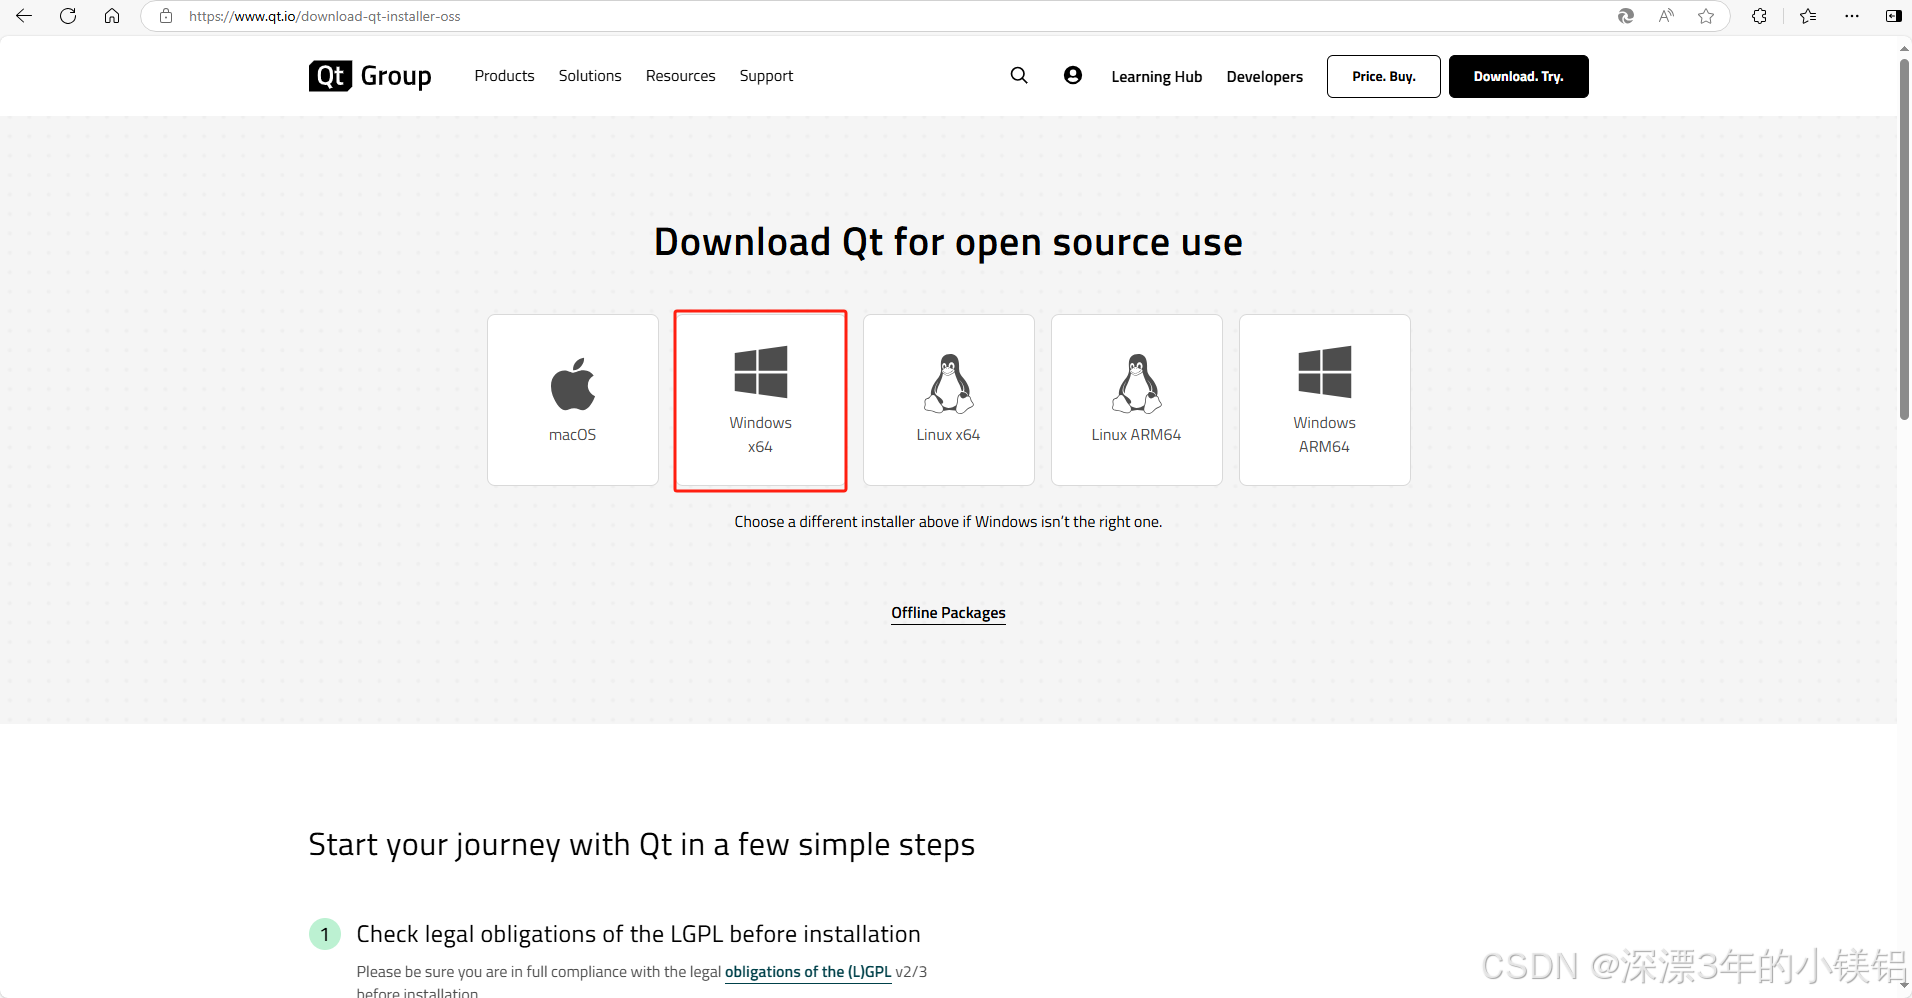The width and height of the screenshot is (1912, 998).
Task: Select the Windows ARM64 installer card
Action: pyautogui.click(x=1325, y=400)
